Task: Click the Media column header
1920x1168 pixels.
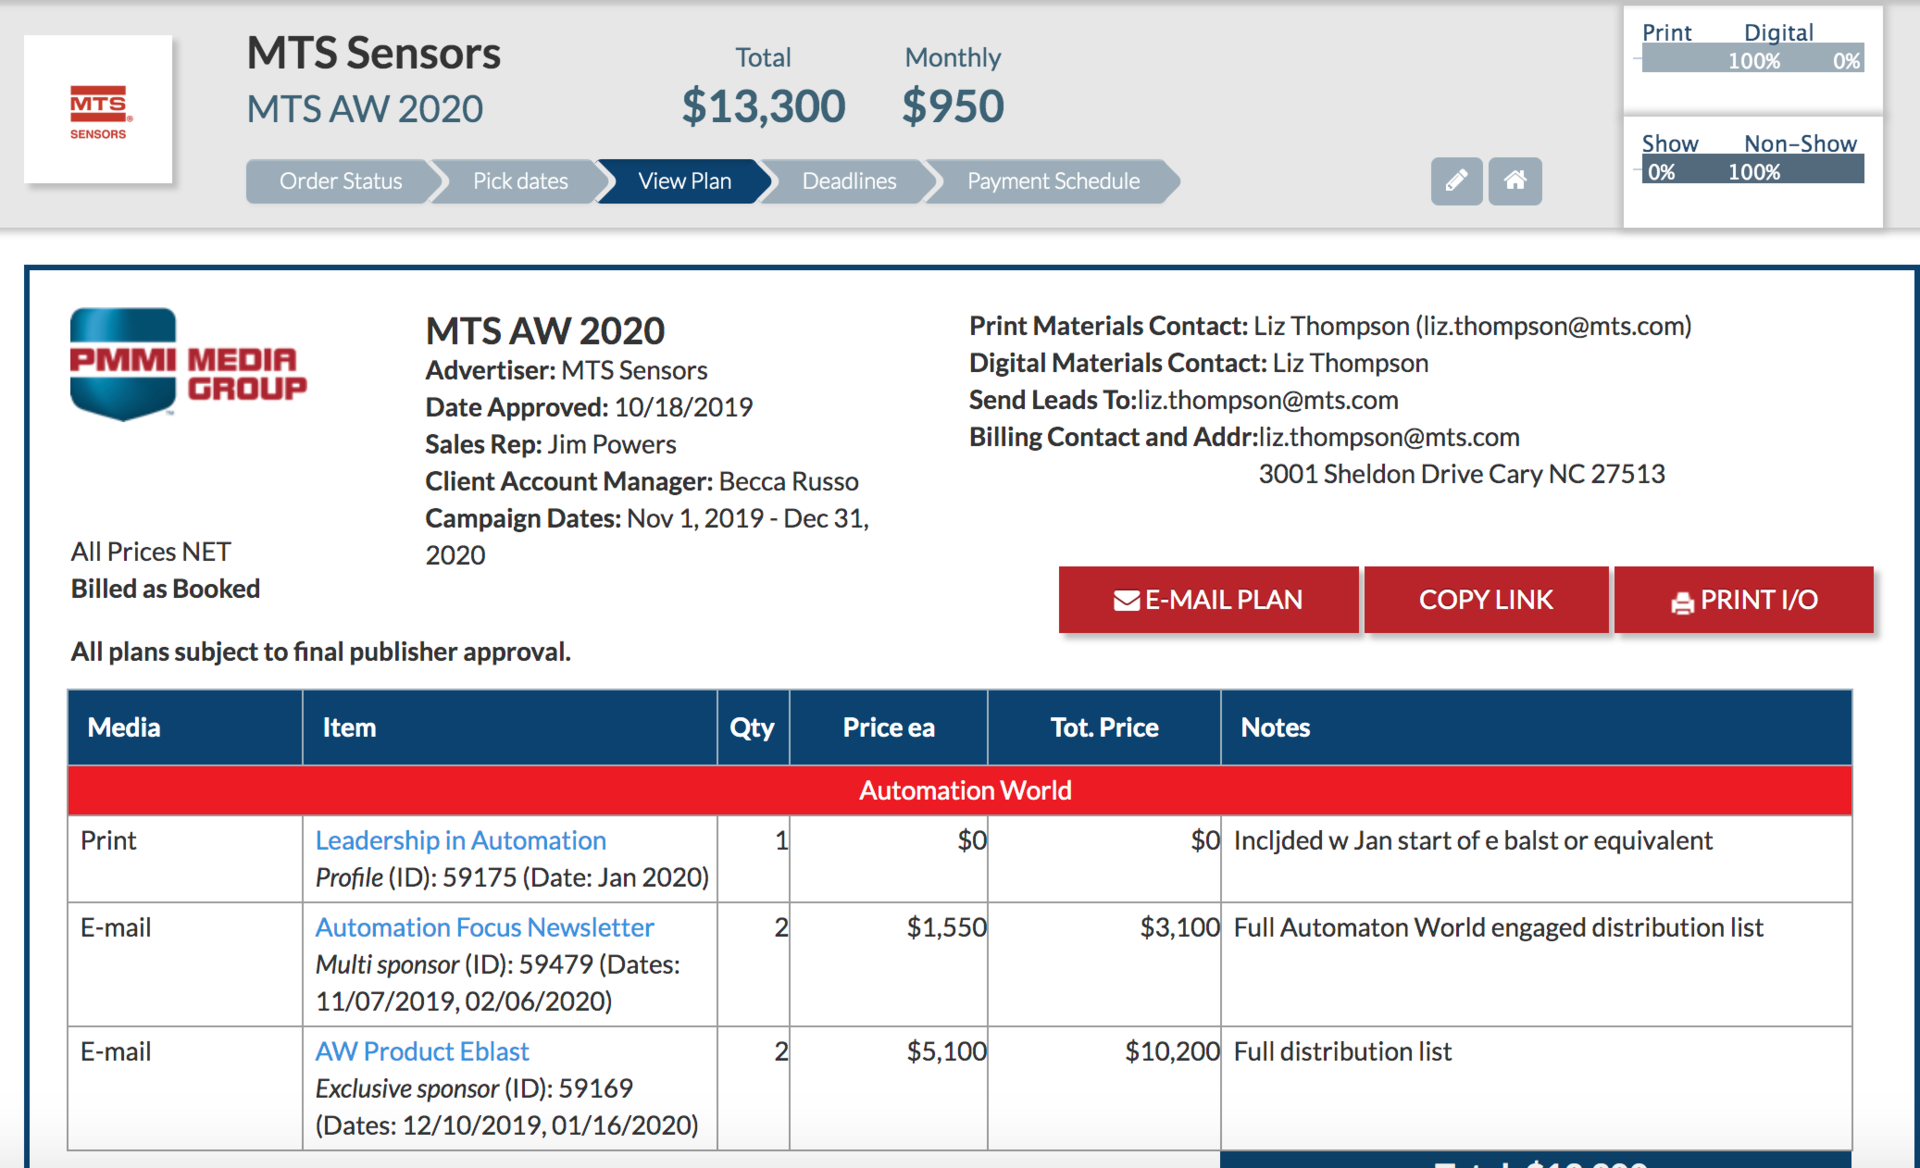Action: [x=124, y=727]
